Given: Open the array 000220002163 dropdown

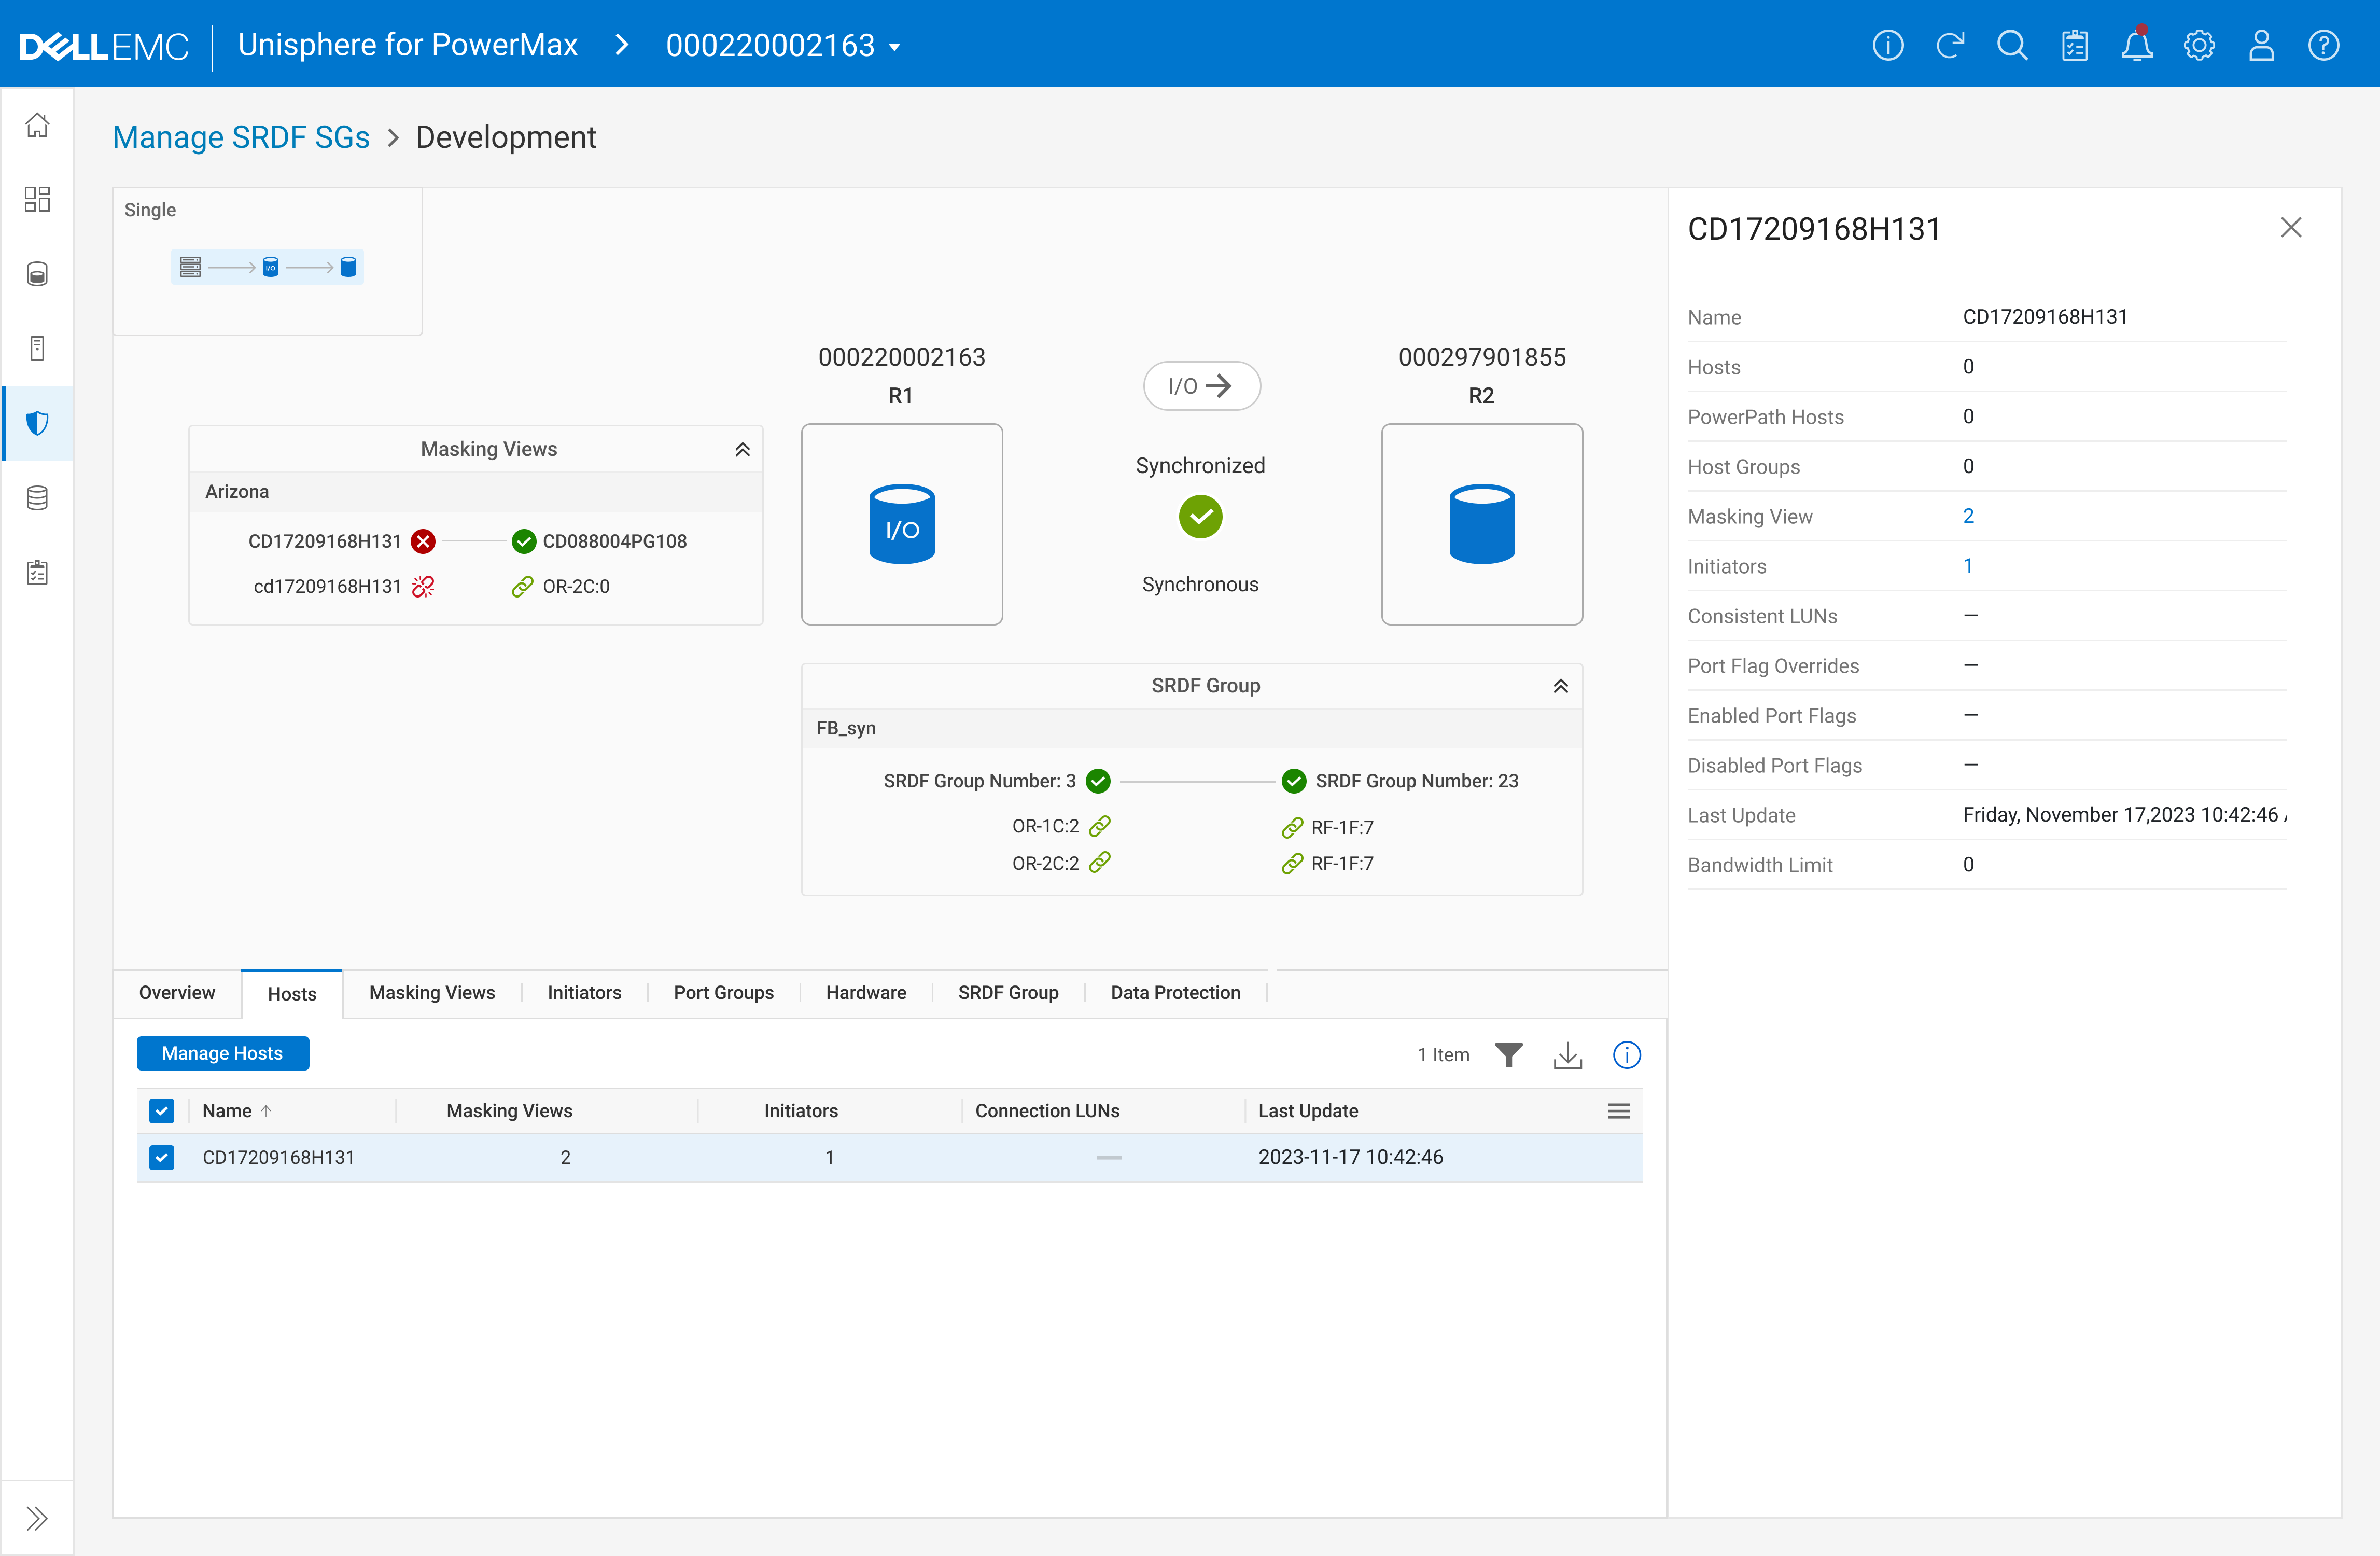Looking at the screenshot, I should [783, 45].
